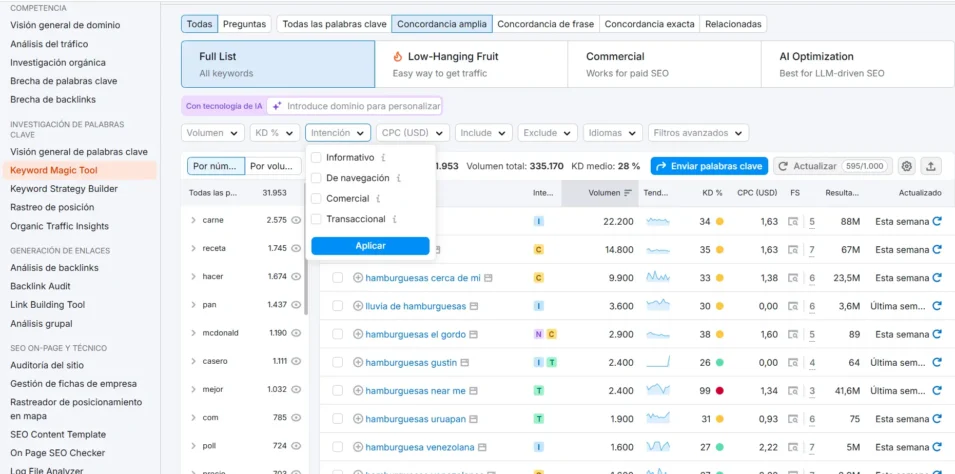Check the De navegación intent option
955x474 pixels.
316,179
